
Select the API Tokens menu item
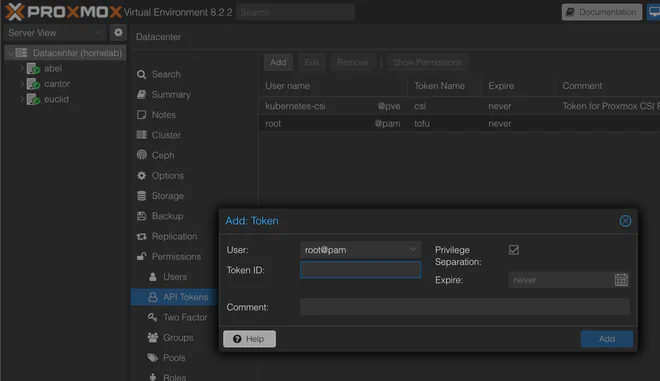click(174, 297)
